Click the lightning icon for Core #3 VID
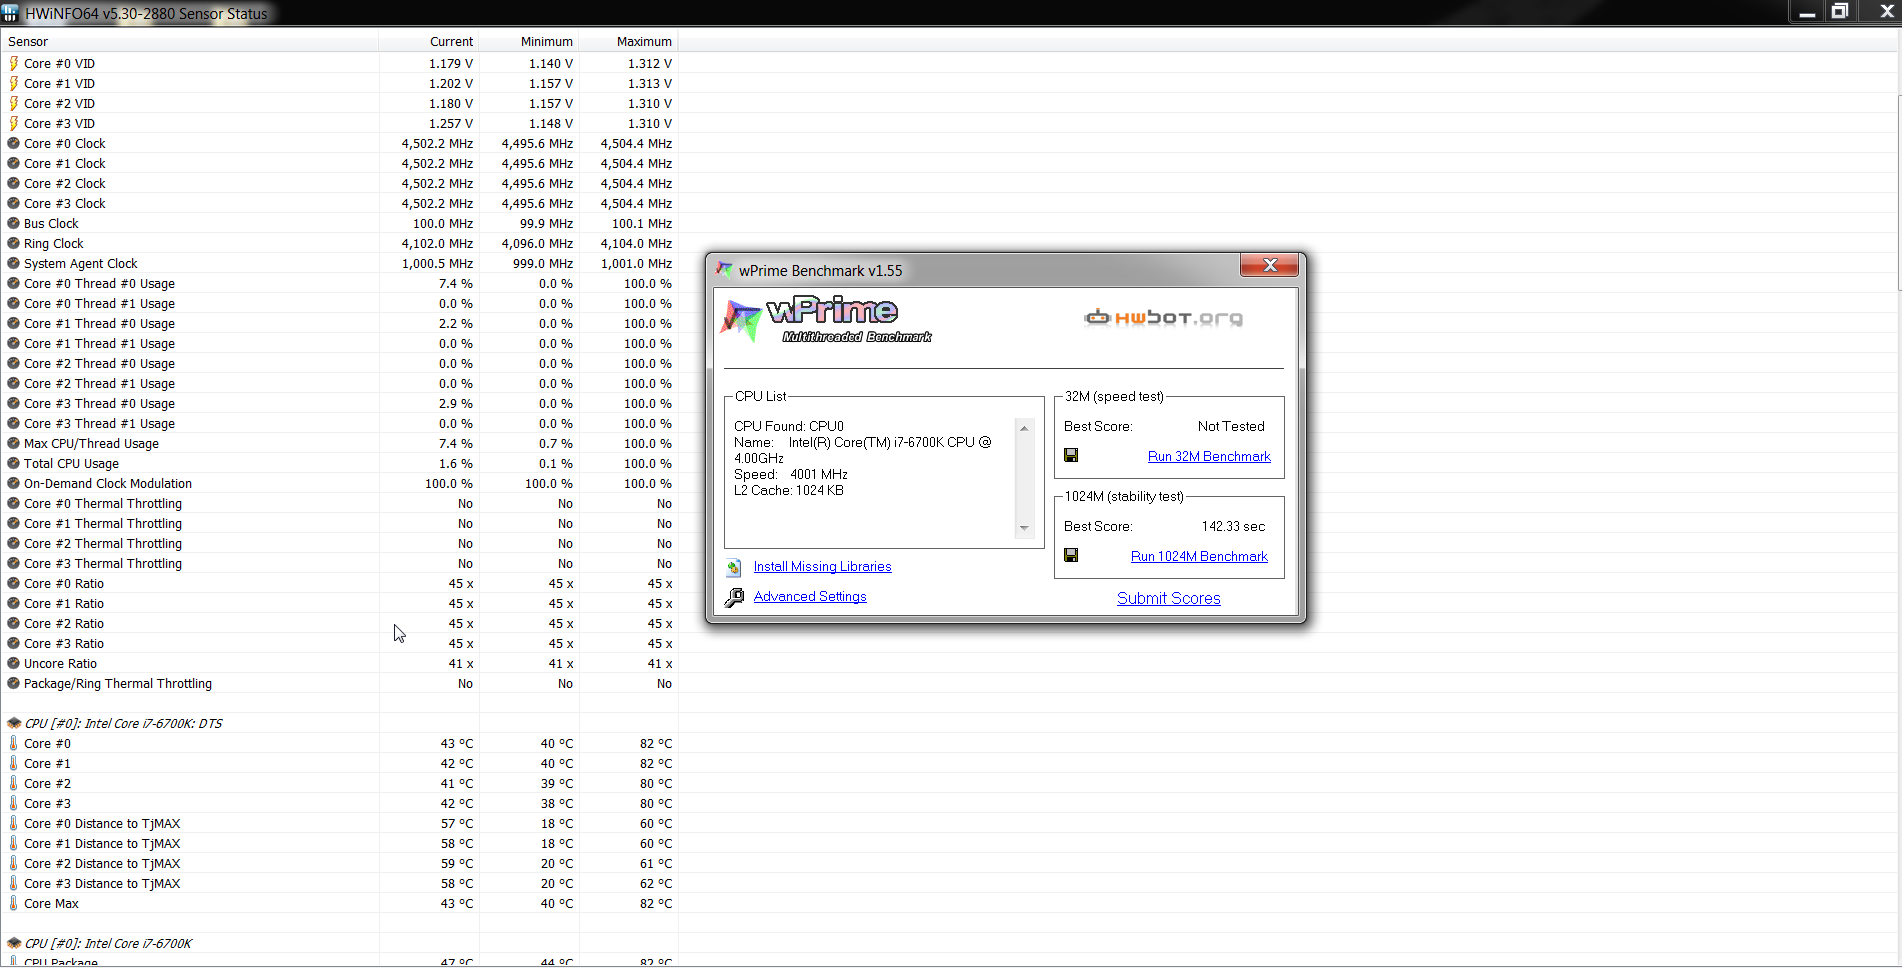The width and height of the screenshot is (1902, 968). (x=14, y=123)
